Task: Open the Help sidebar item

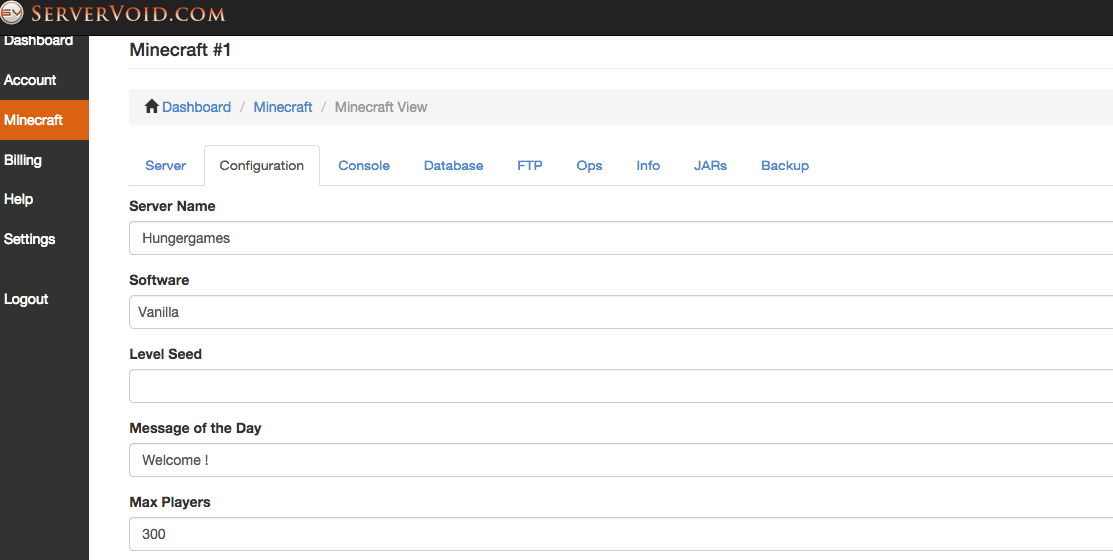Action: (x=19, y=199)
